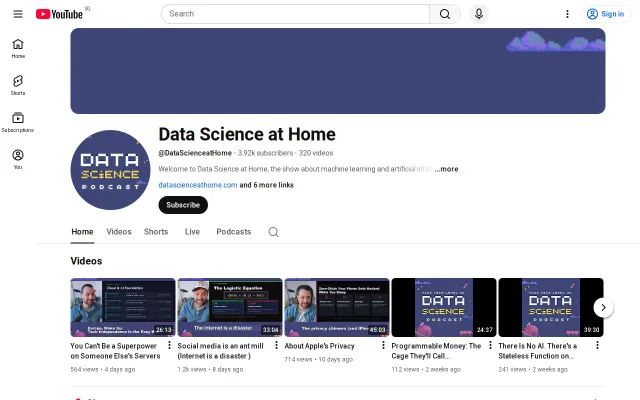Play the 39:30 video thumbnail

[x=551, y=307]
